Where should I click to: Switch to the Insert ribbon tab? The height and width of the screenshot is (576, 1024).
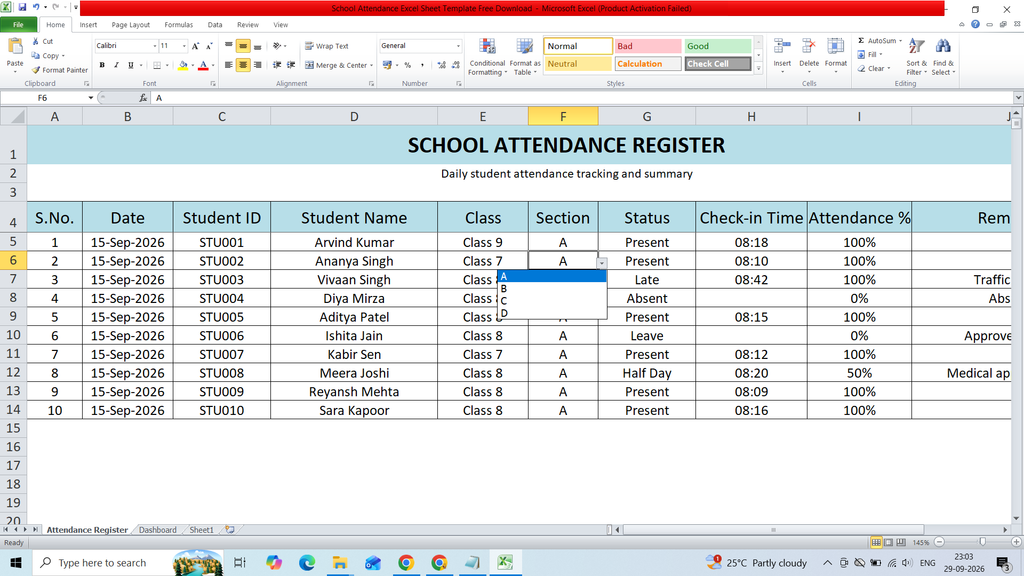pyautogui.click(x=88, y=25)
